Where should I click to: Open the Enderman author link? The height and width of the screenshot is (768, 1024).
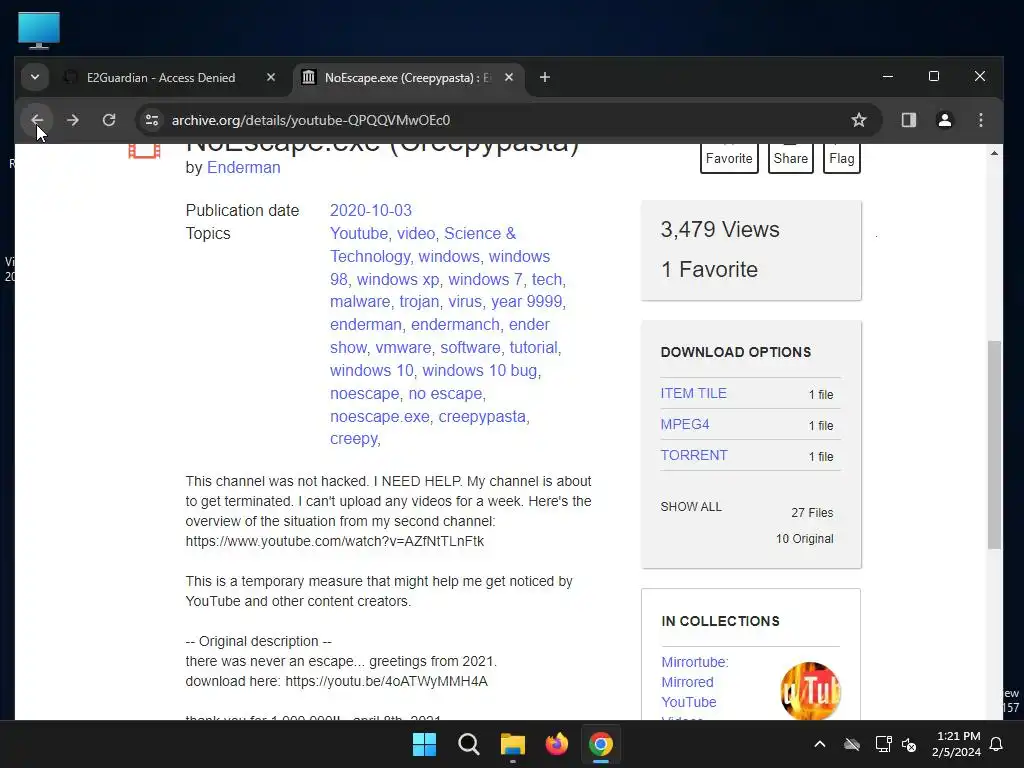pyautogui.click(x=244, y=167)
